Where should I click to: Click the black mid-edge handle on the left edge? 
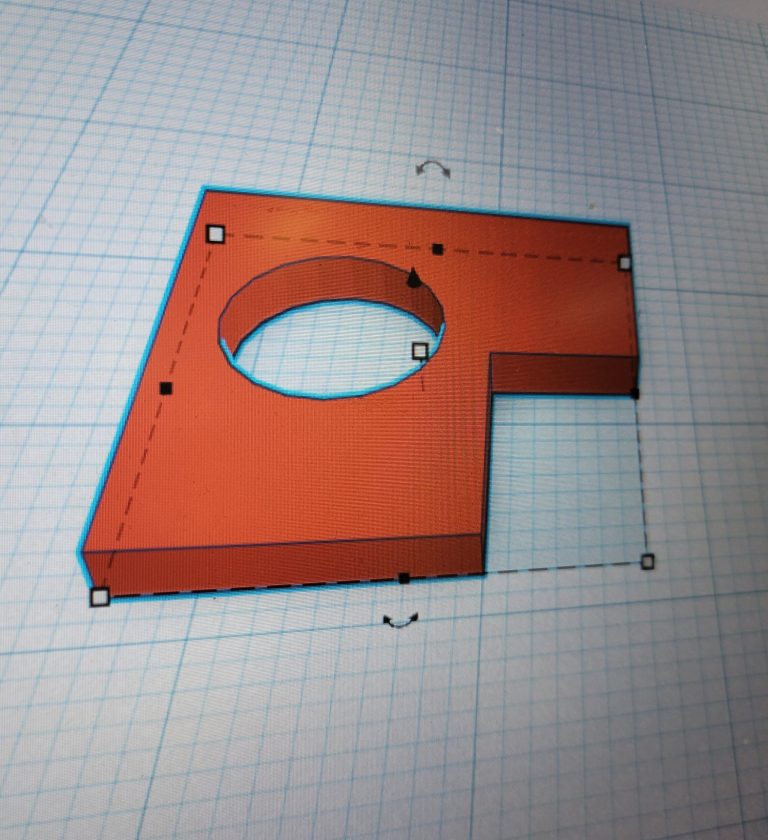click(x=166, y=388)
